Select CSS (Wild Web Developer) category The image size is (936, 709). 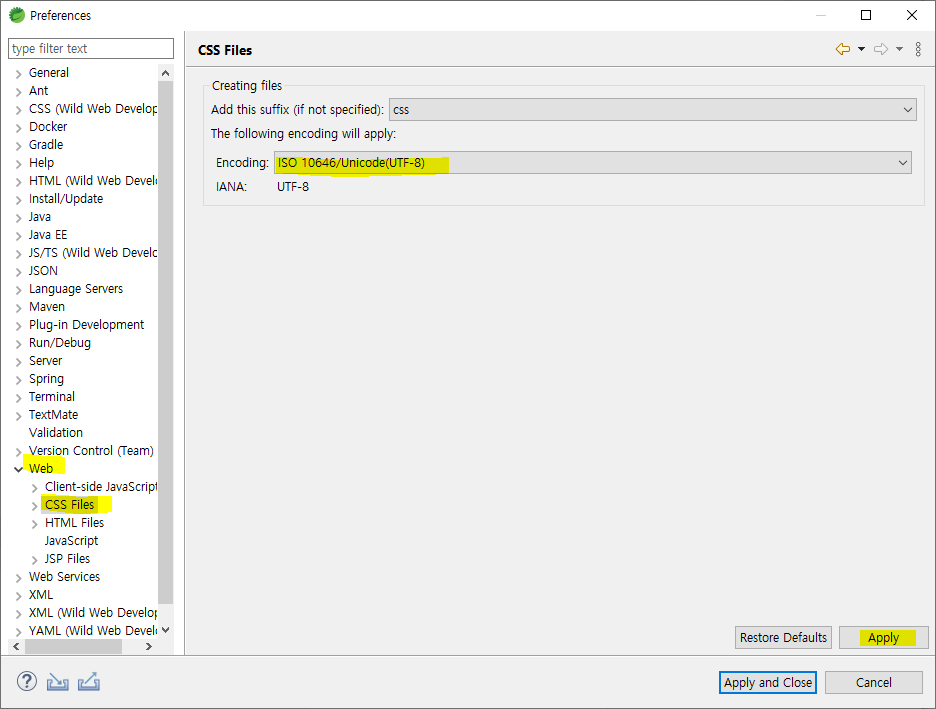[x=93, y=108]
